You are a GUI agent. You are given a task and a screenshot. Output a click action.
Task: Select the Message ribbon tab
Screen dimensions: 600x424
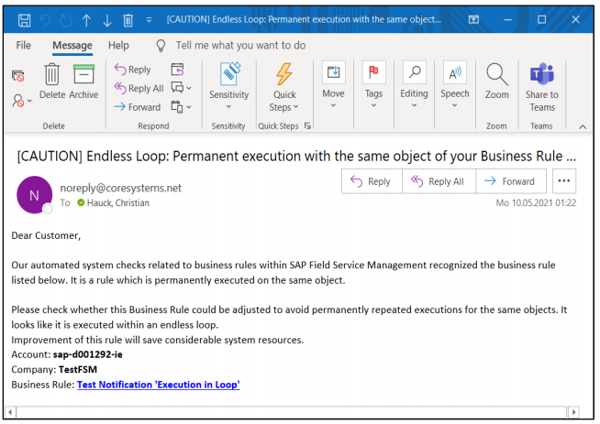tap(72, 46)
